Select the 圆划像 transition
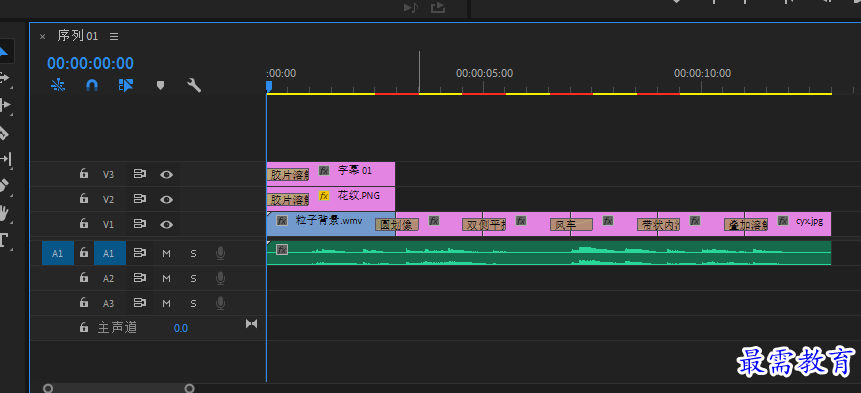Image resolution: width=861 pixels, height=393 pixels. [x=397, y=224]
